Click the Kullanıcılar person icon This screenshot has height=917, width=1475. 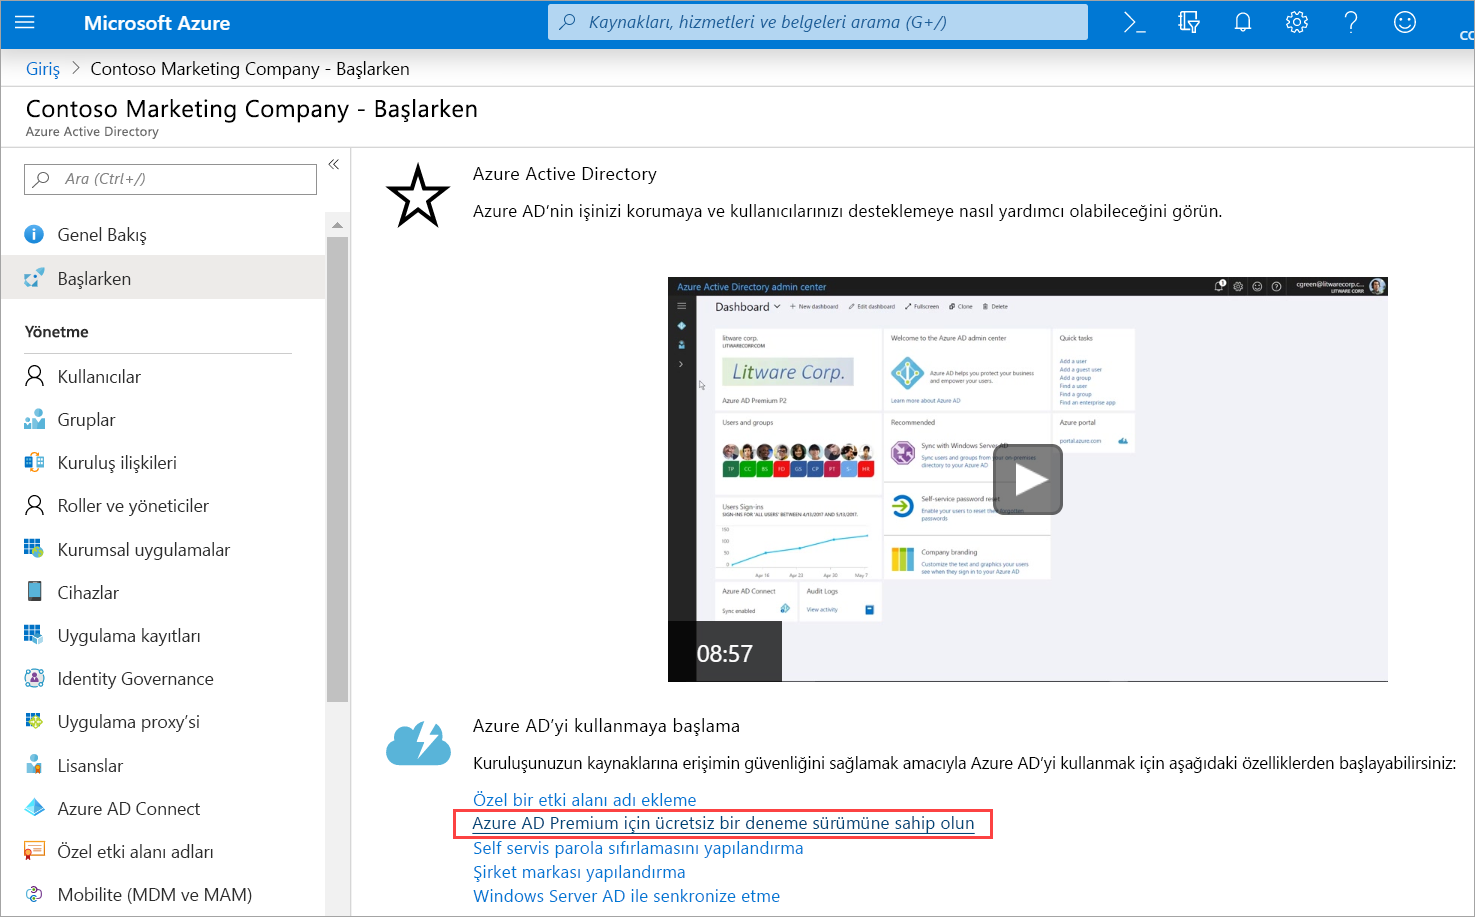pyautogui.click(x=34, y=376)
